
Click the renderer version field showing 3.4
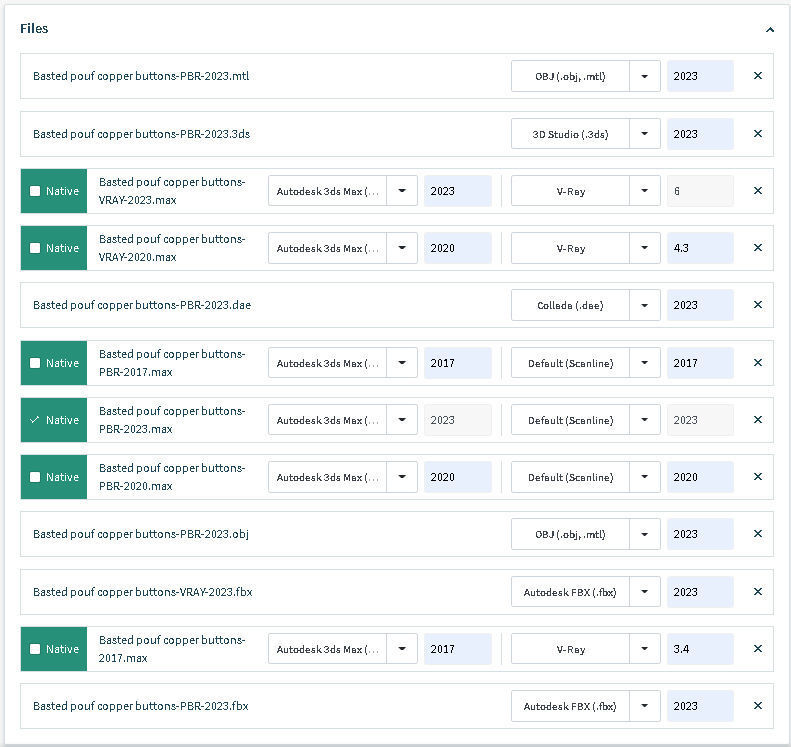[699, 649]
